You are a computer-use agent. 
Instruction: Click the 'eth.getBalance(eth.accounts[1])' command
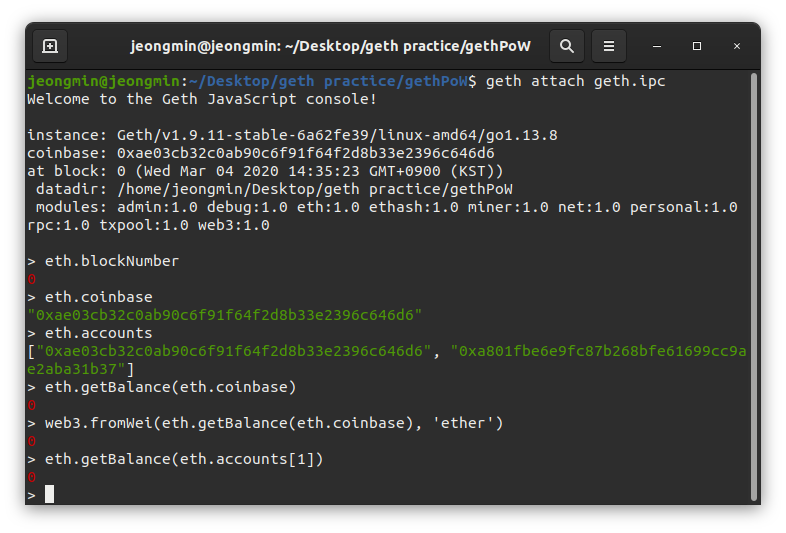[x=184, y=460]
